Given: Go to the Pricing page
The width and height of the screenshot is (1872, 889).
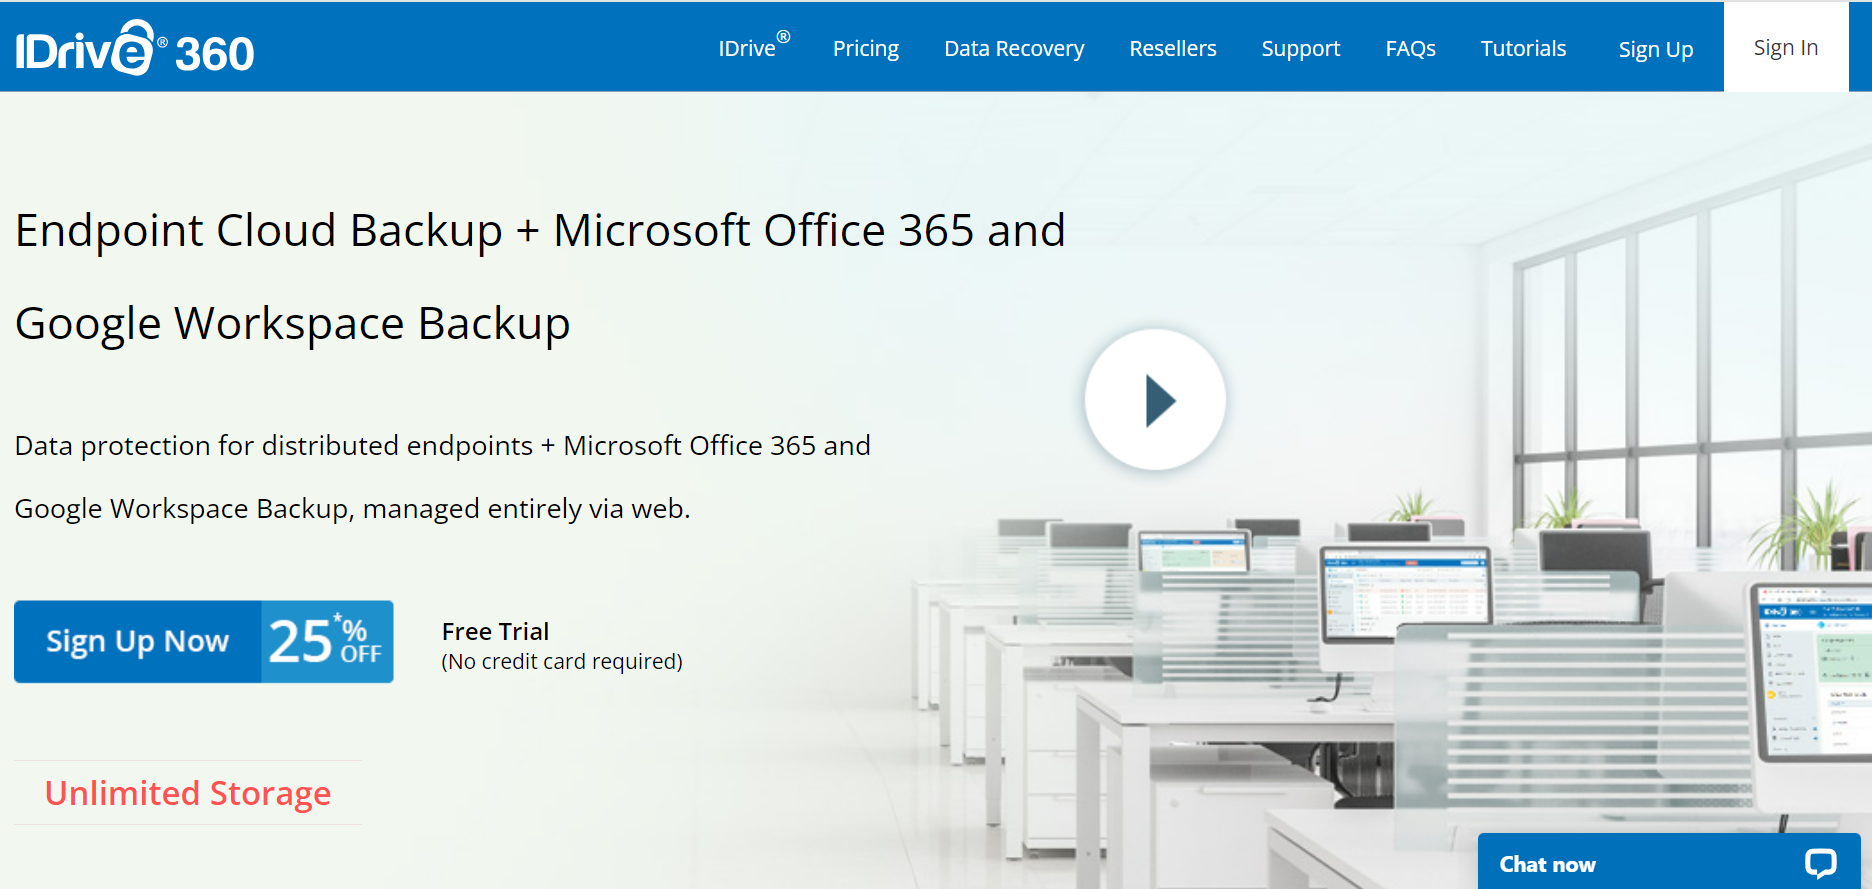Looking at the screenshot, I should (x=866, y=48).
